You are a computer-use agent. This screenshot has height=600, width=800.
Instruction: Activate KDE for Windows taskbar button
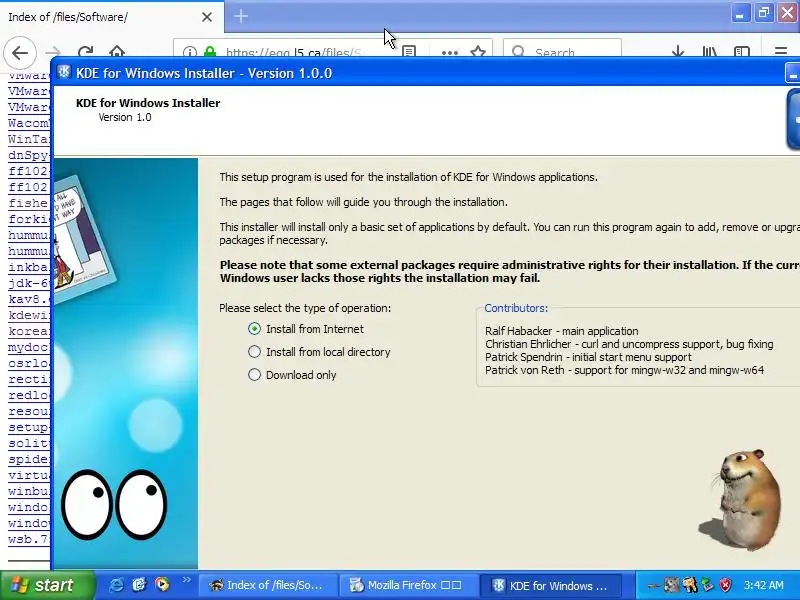[552, 585]
